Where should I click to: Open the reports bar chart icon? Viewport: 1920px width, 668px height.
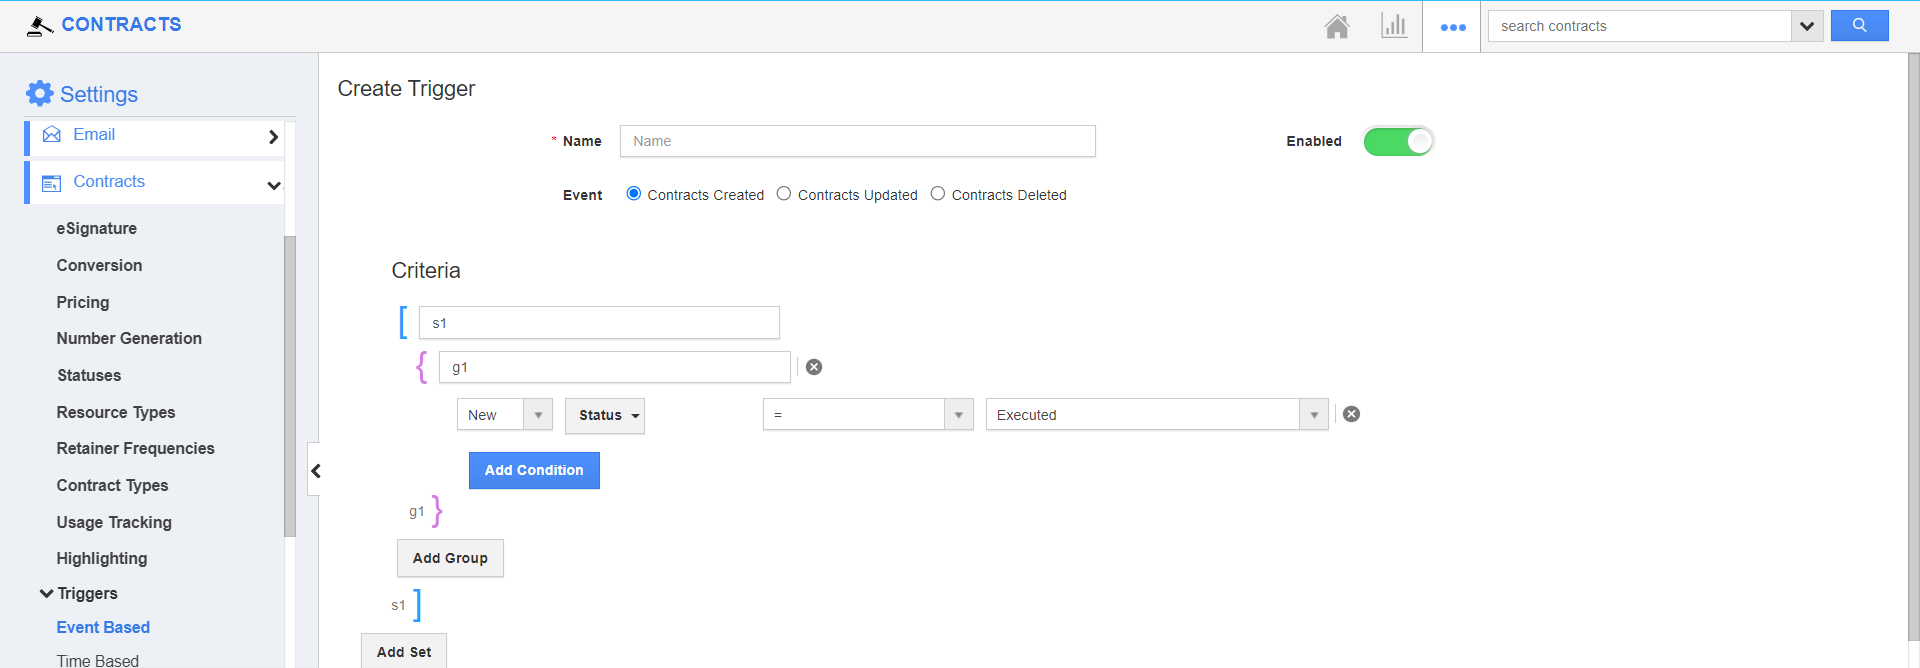[1394, 26]
